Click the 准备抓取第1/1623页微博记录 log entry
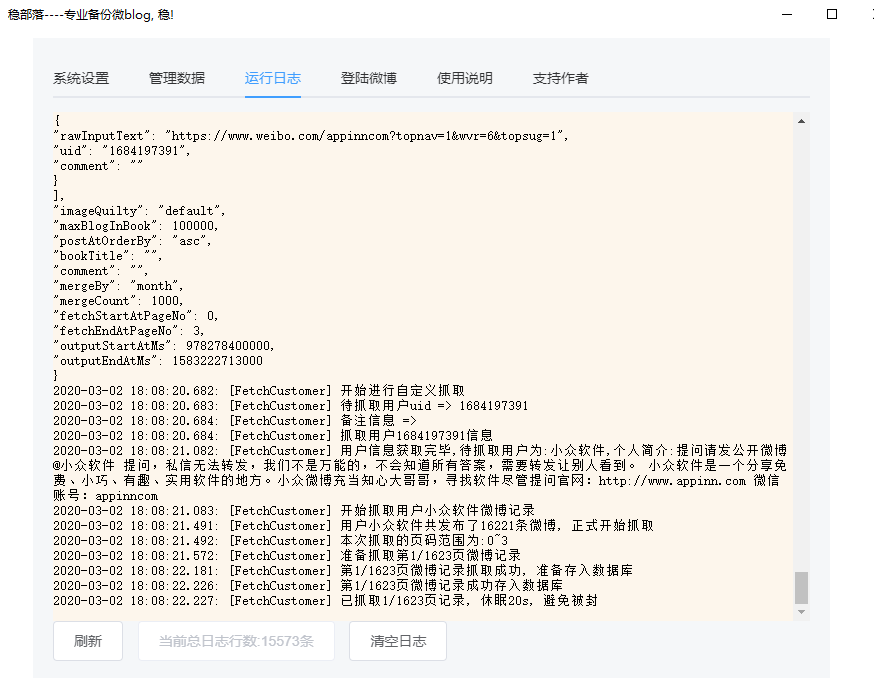The height and width of the screenshot is (678, 874). coord(287,556)
